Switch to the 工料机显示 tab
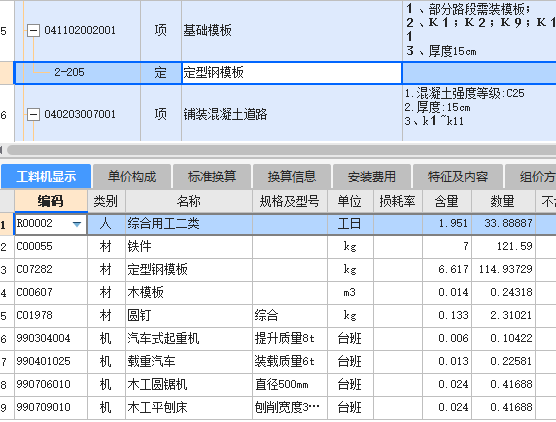Screen dimensions: 556x422 click(46, 176)
